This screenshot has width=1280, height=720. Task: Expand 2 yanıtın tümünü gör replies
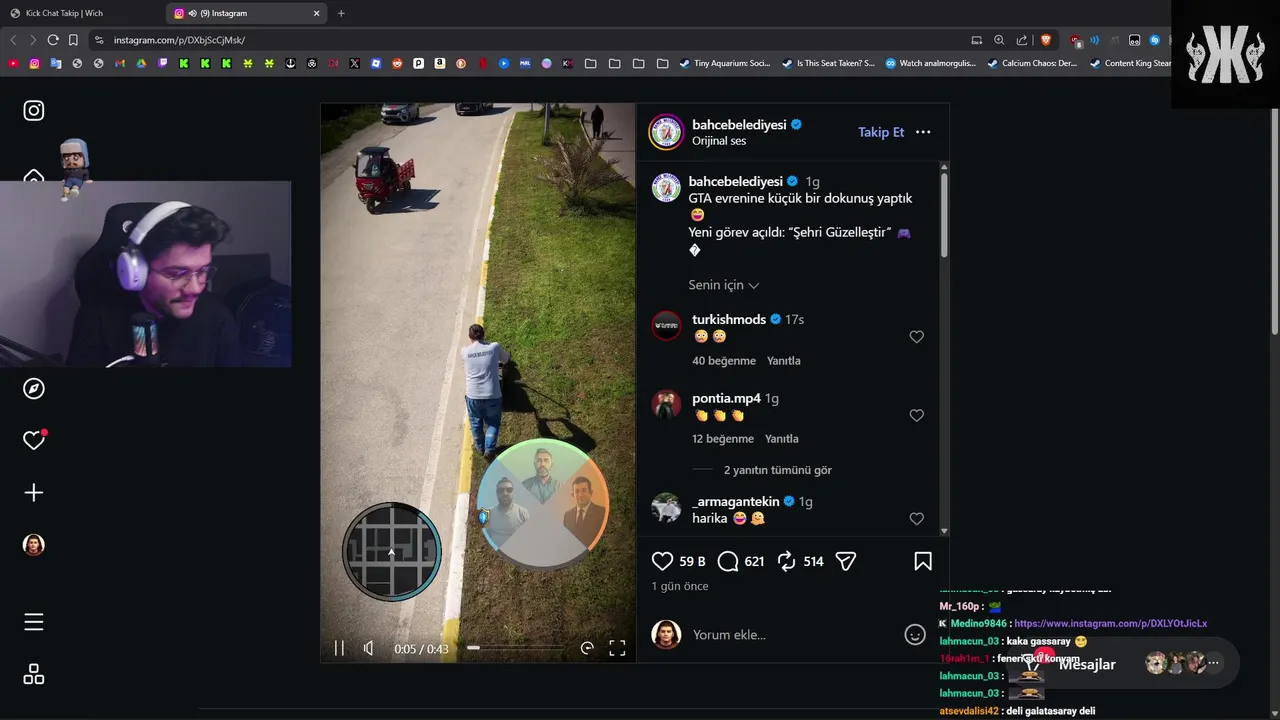pos(778,470)
